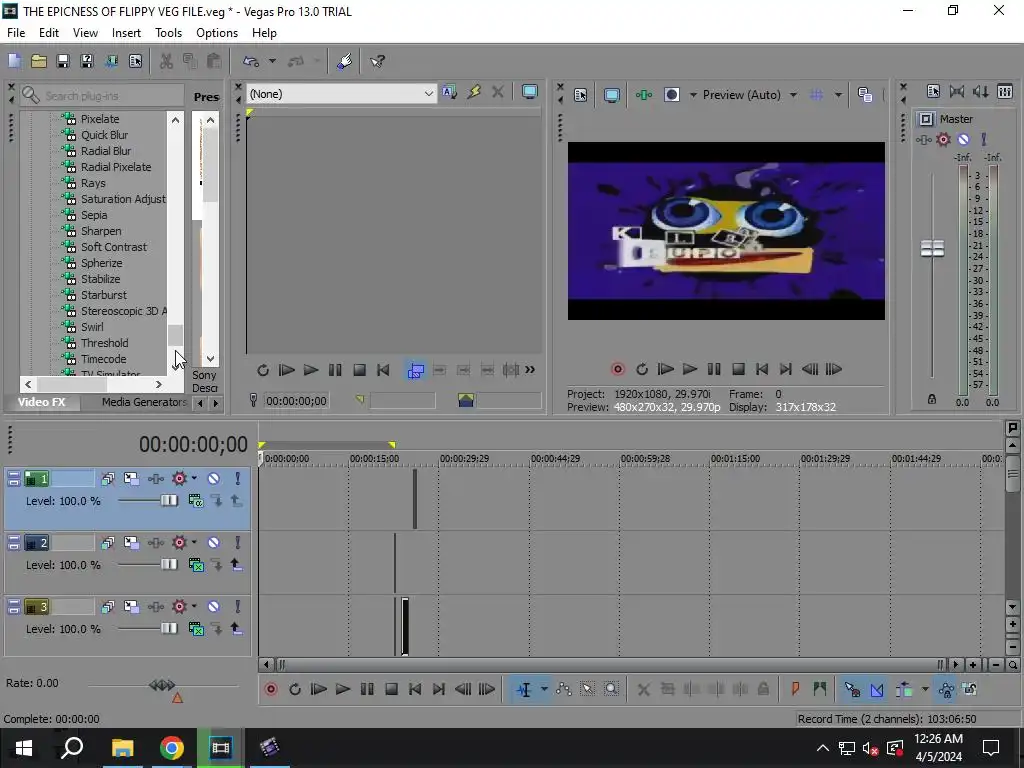Select the Sepia plug-in
Viewport: 1024px width, 768px height.
94,215
